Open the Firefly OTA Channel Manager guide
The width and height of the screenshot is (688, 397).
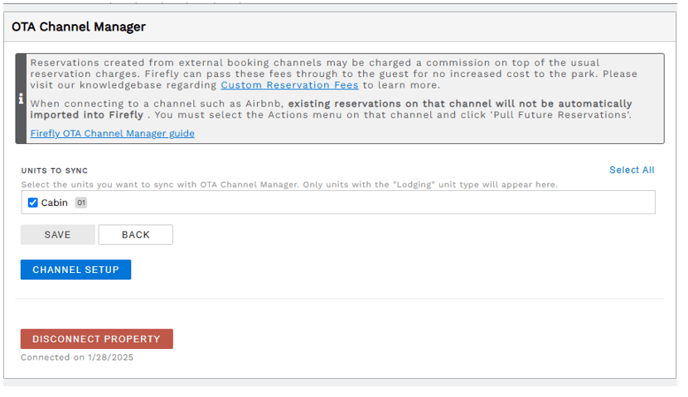(x=112, y=133)
